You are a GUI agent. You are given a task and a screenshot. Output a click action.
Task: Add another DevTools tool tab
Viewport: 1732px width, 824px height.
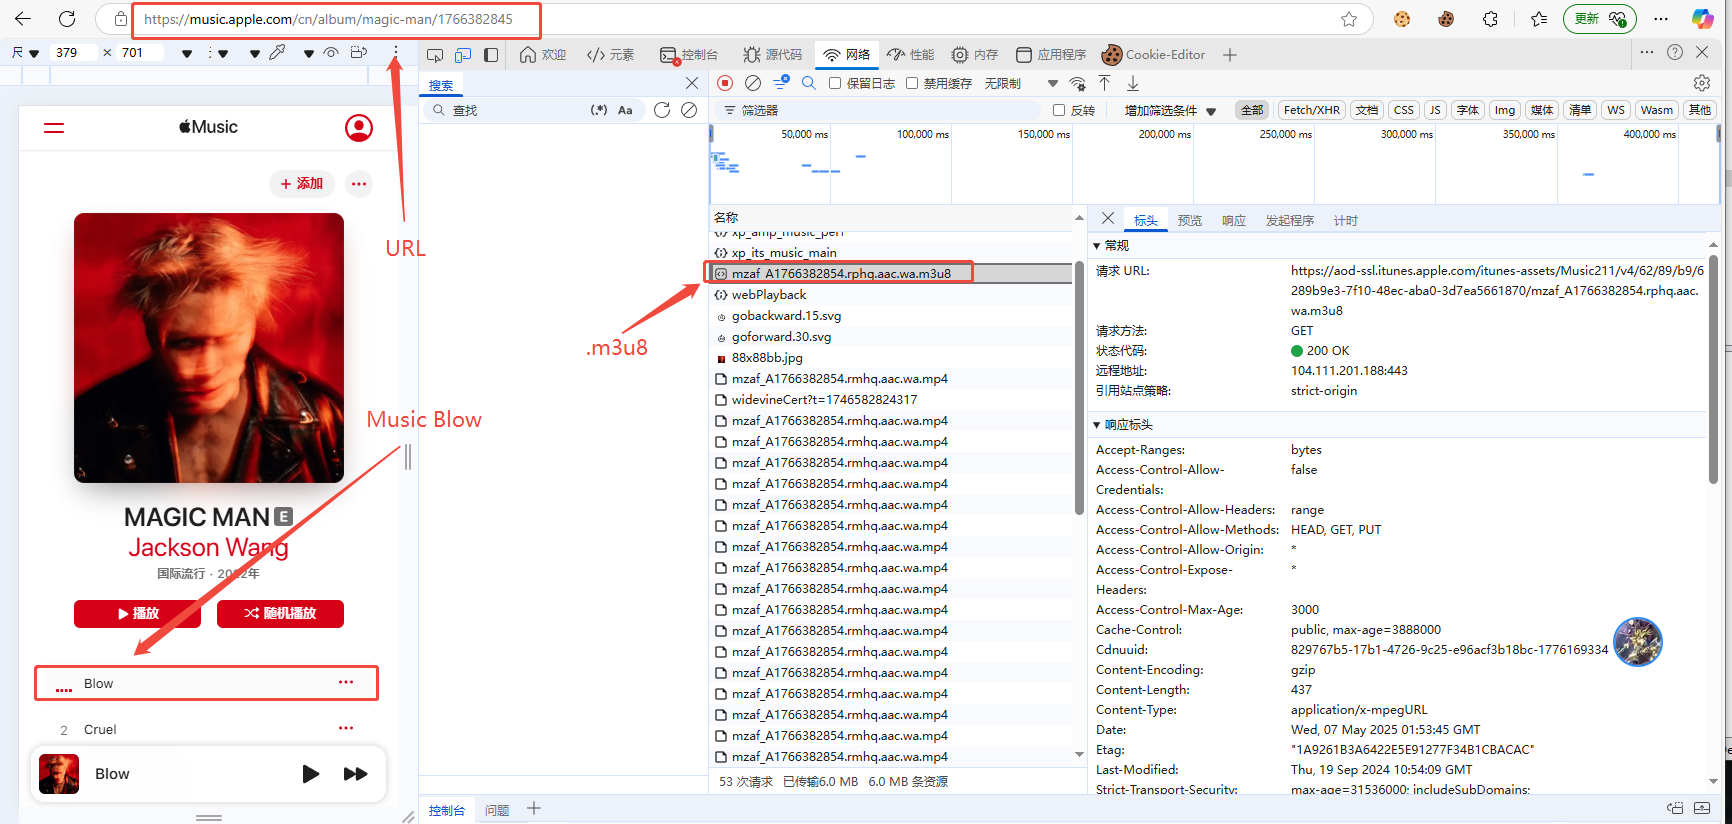point(1230,55)
